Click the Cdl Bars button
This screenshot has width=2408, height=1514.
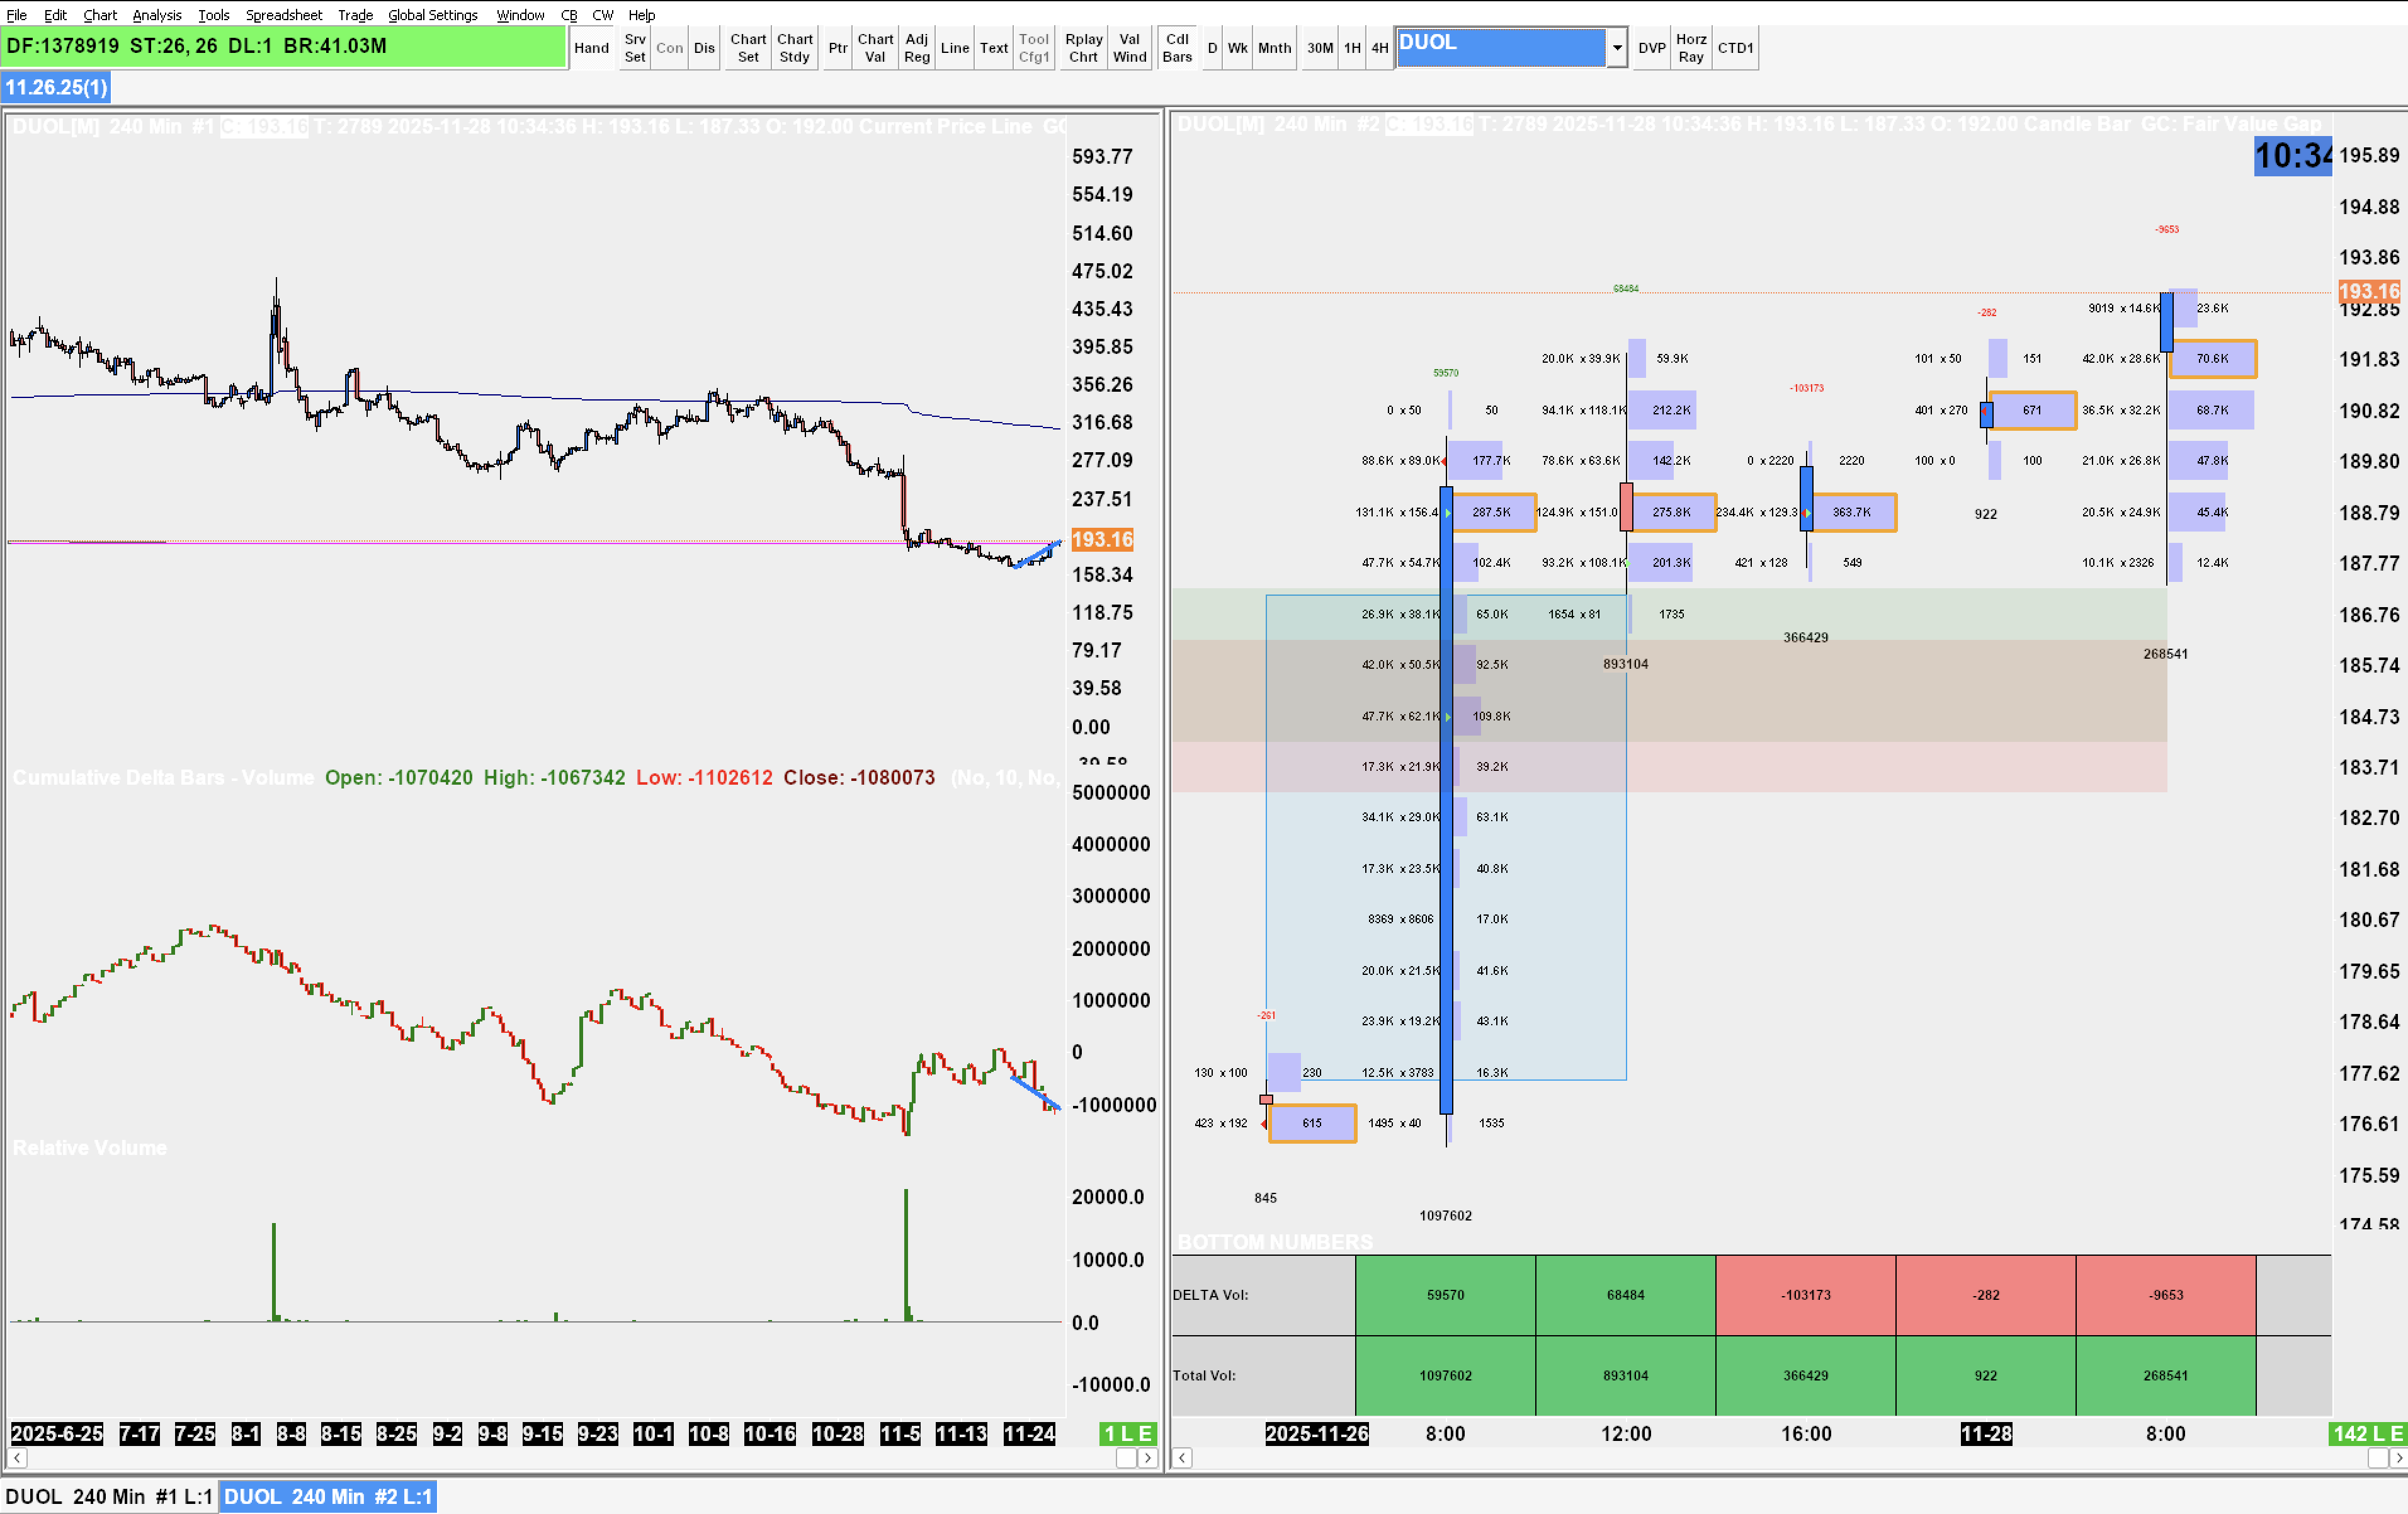tap(1177, 48)
